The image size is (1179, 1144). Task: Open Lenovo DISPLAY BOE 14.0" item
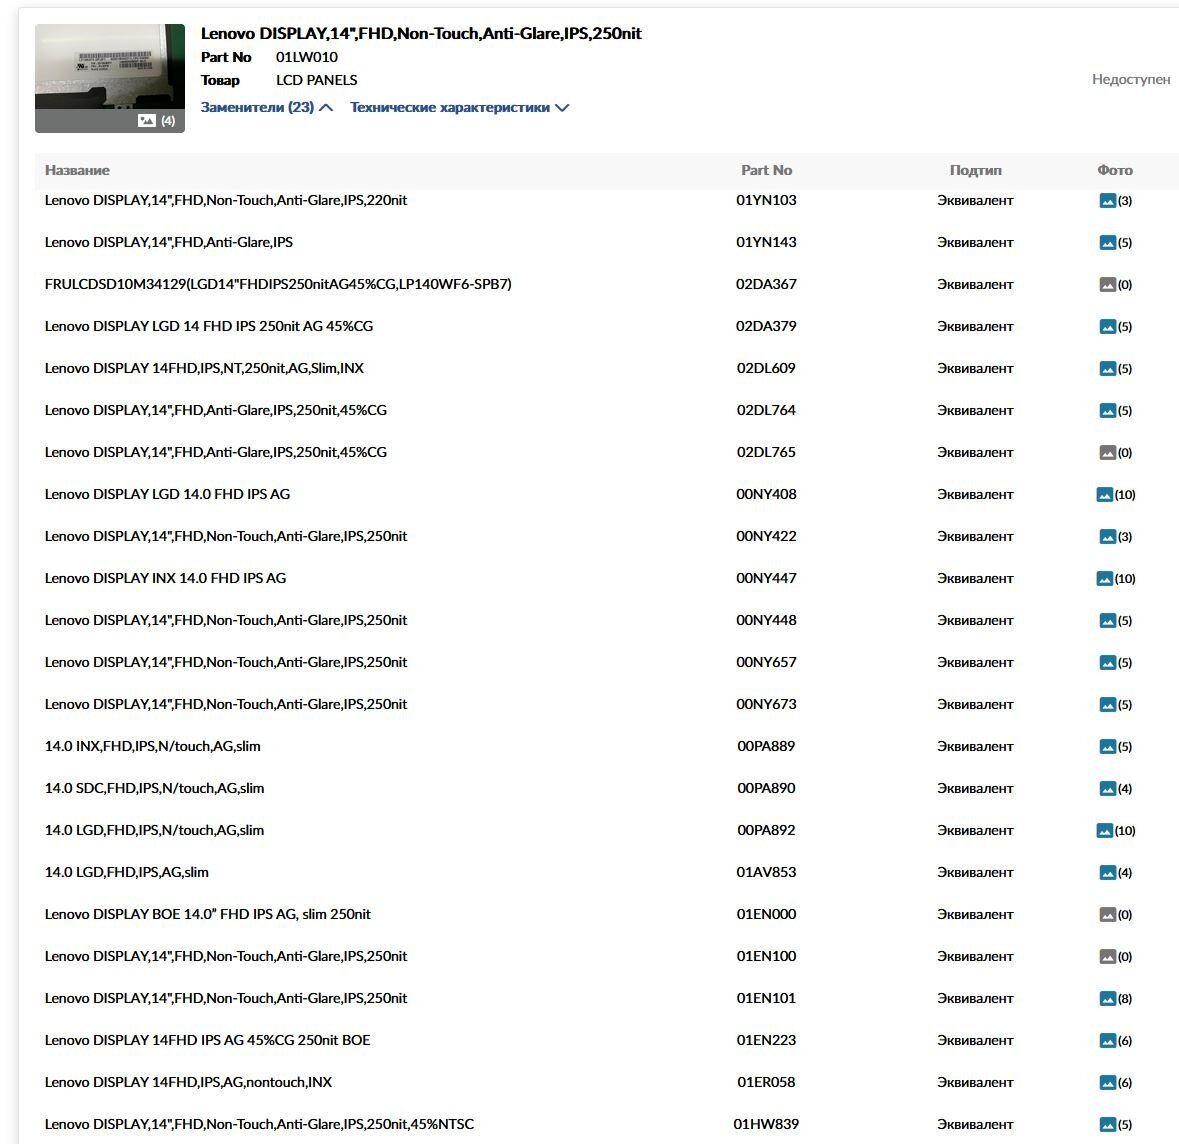coord(208,915)
